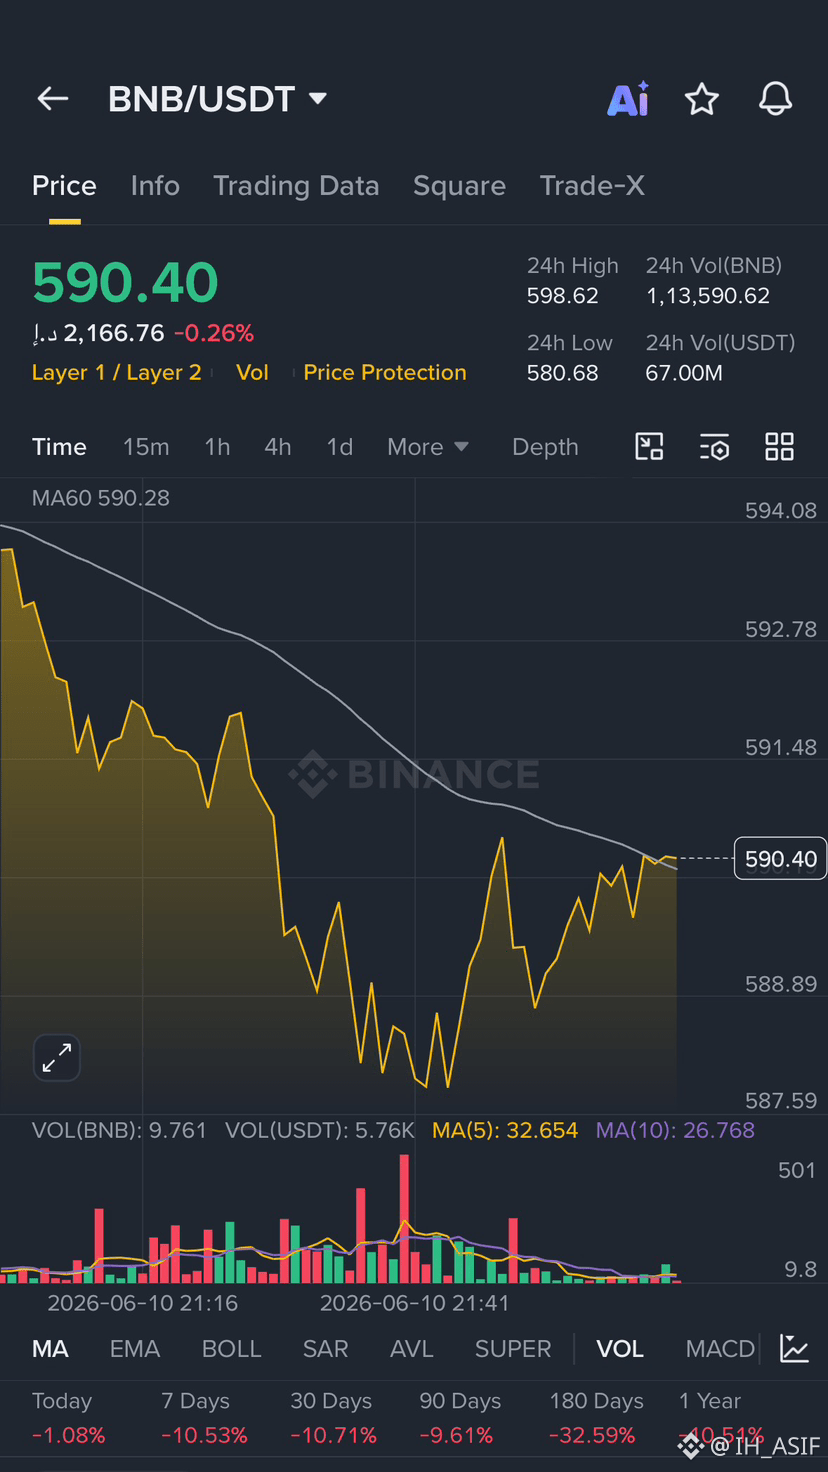Show the Depth chart
828x1472 pixels.
point(545,447)
